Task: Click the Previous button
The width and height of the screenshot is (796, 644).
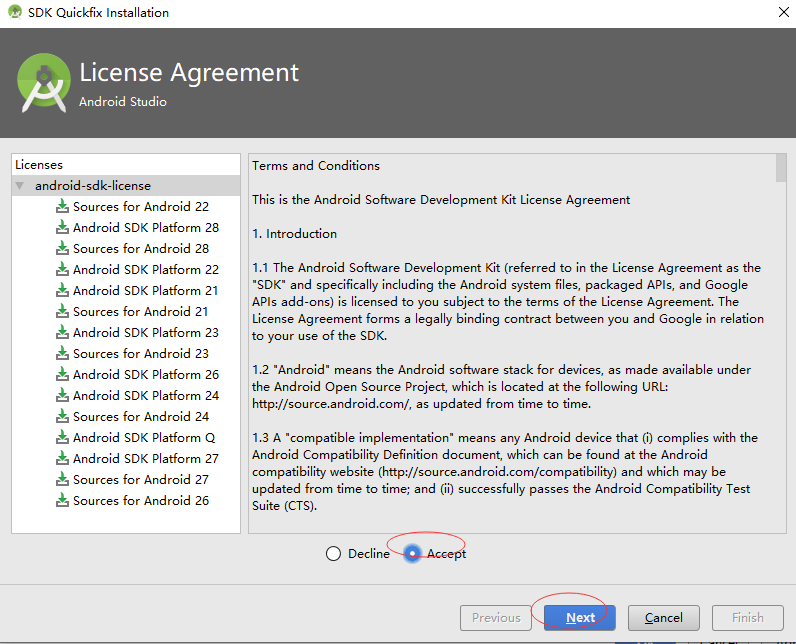Action: 496,618
